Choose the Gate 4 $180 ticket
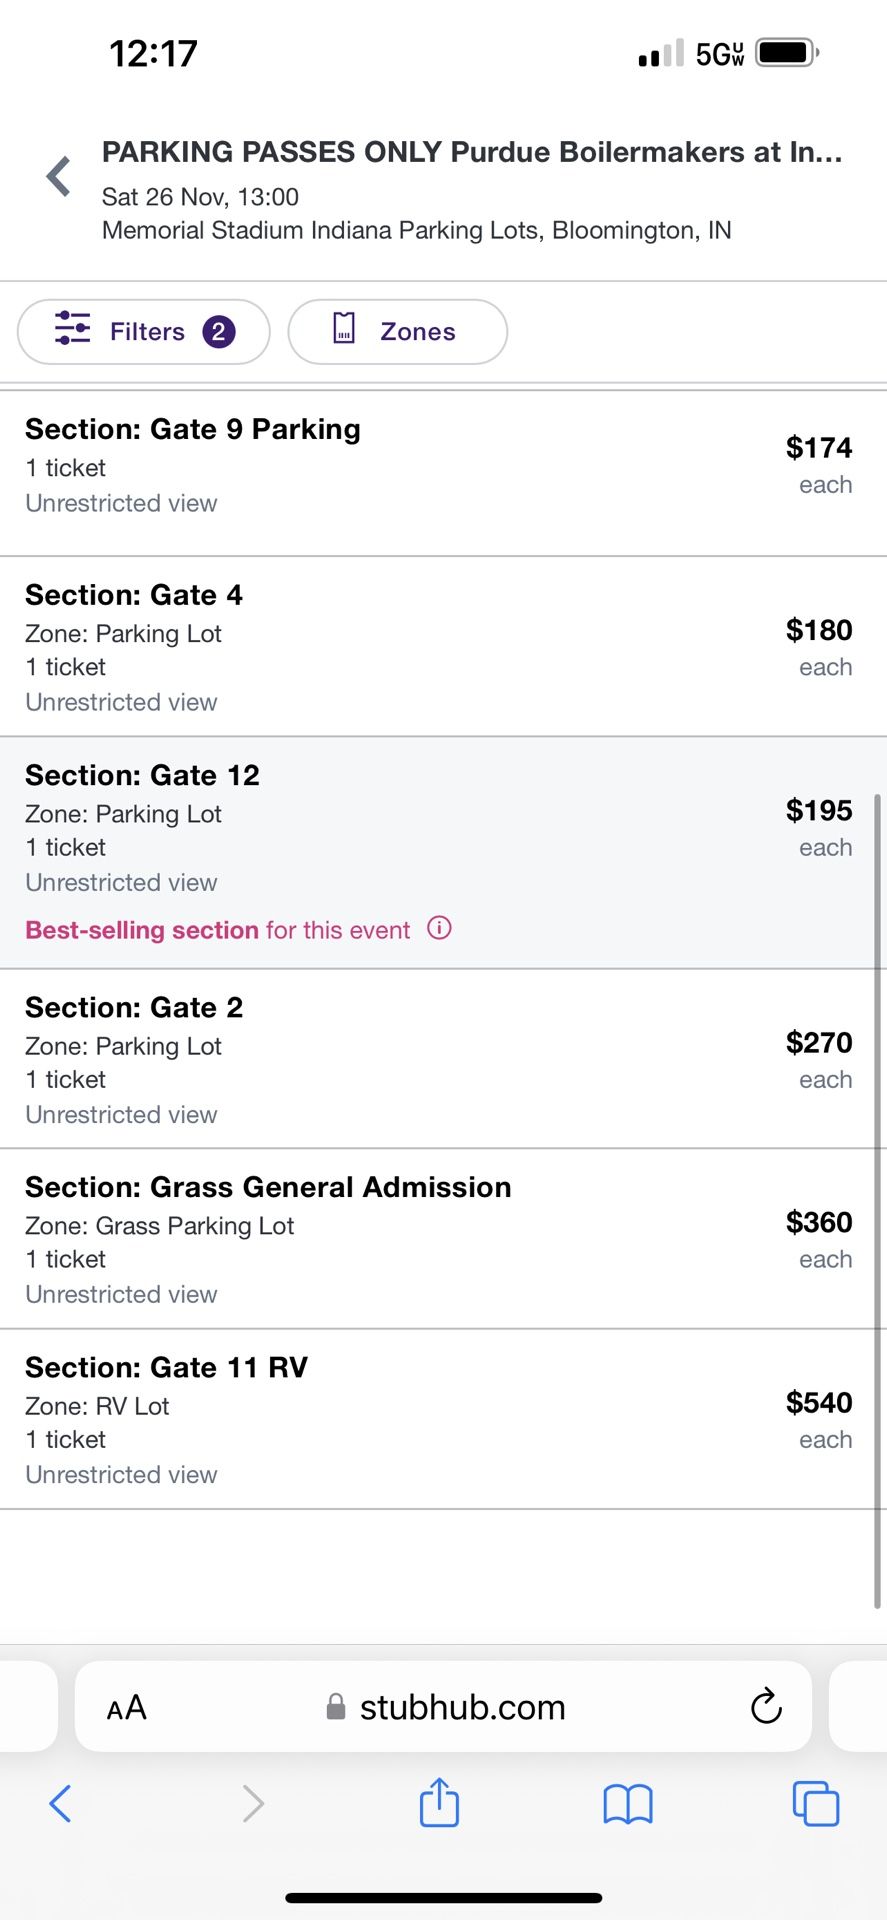The height and width of the screenshot is (1920, 887). 443,647
